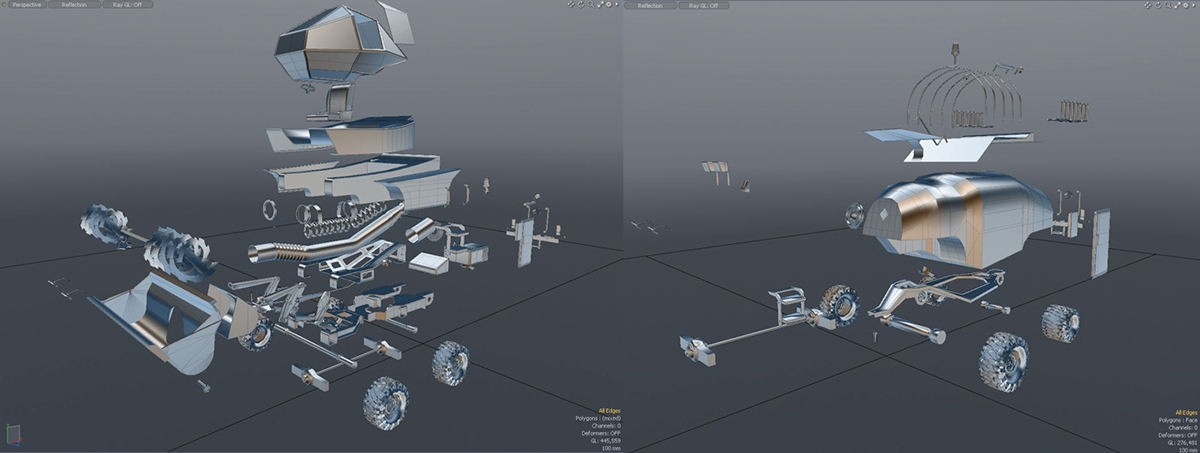Click the maximize viewport icon in right viewport
The width and height of the screenshot is (1200, 453).
point(1177,5)
